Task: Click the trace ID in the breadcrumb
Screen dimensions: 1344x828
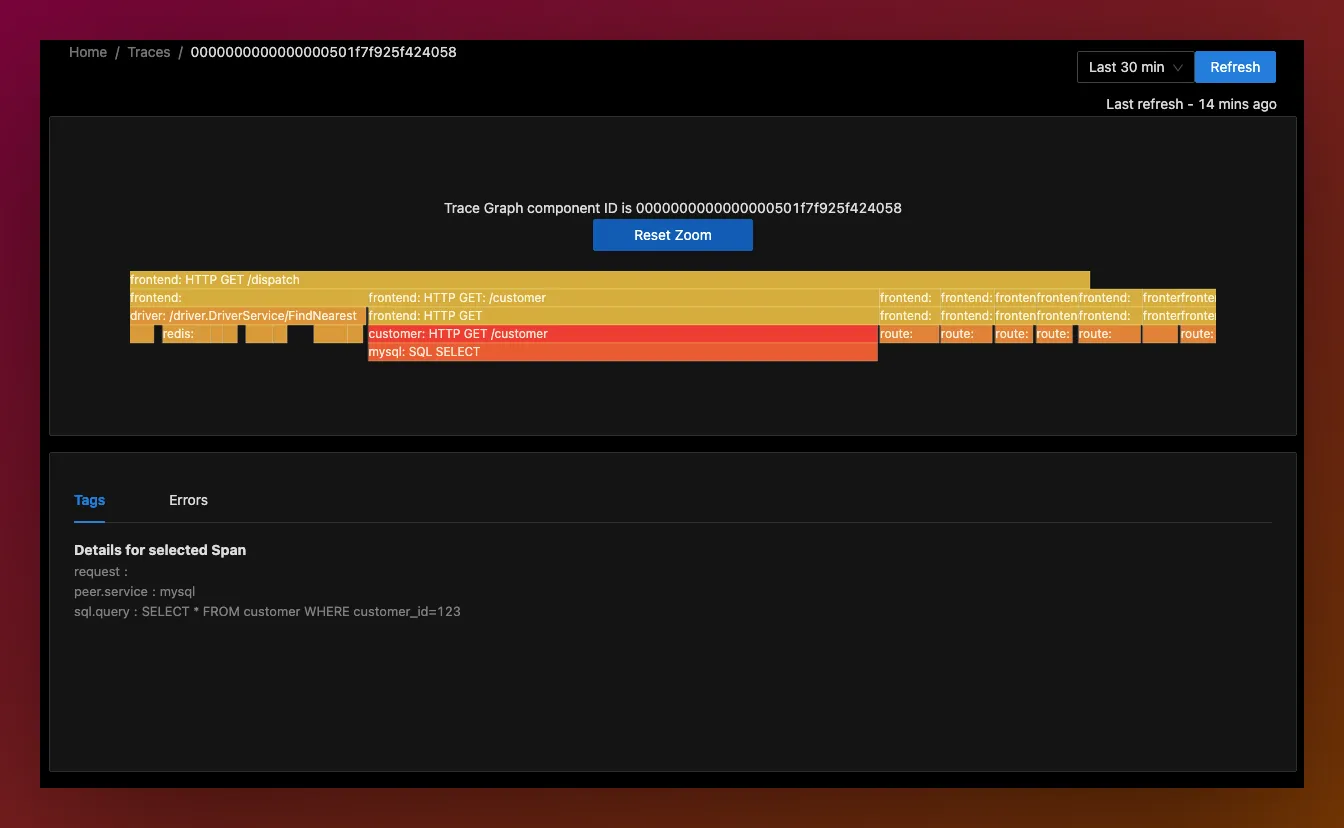Action: [x=323, y=52]
